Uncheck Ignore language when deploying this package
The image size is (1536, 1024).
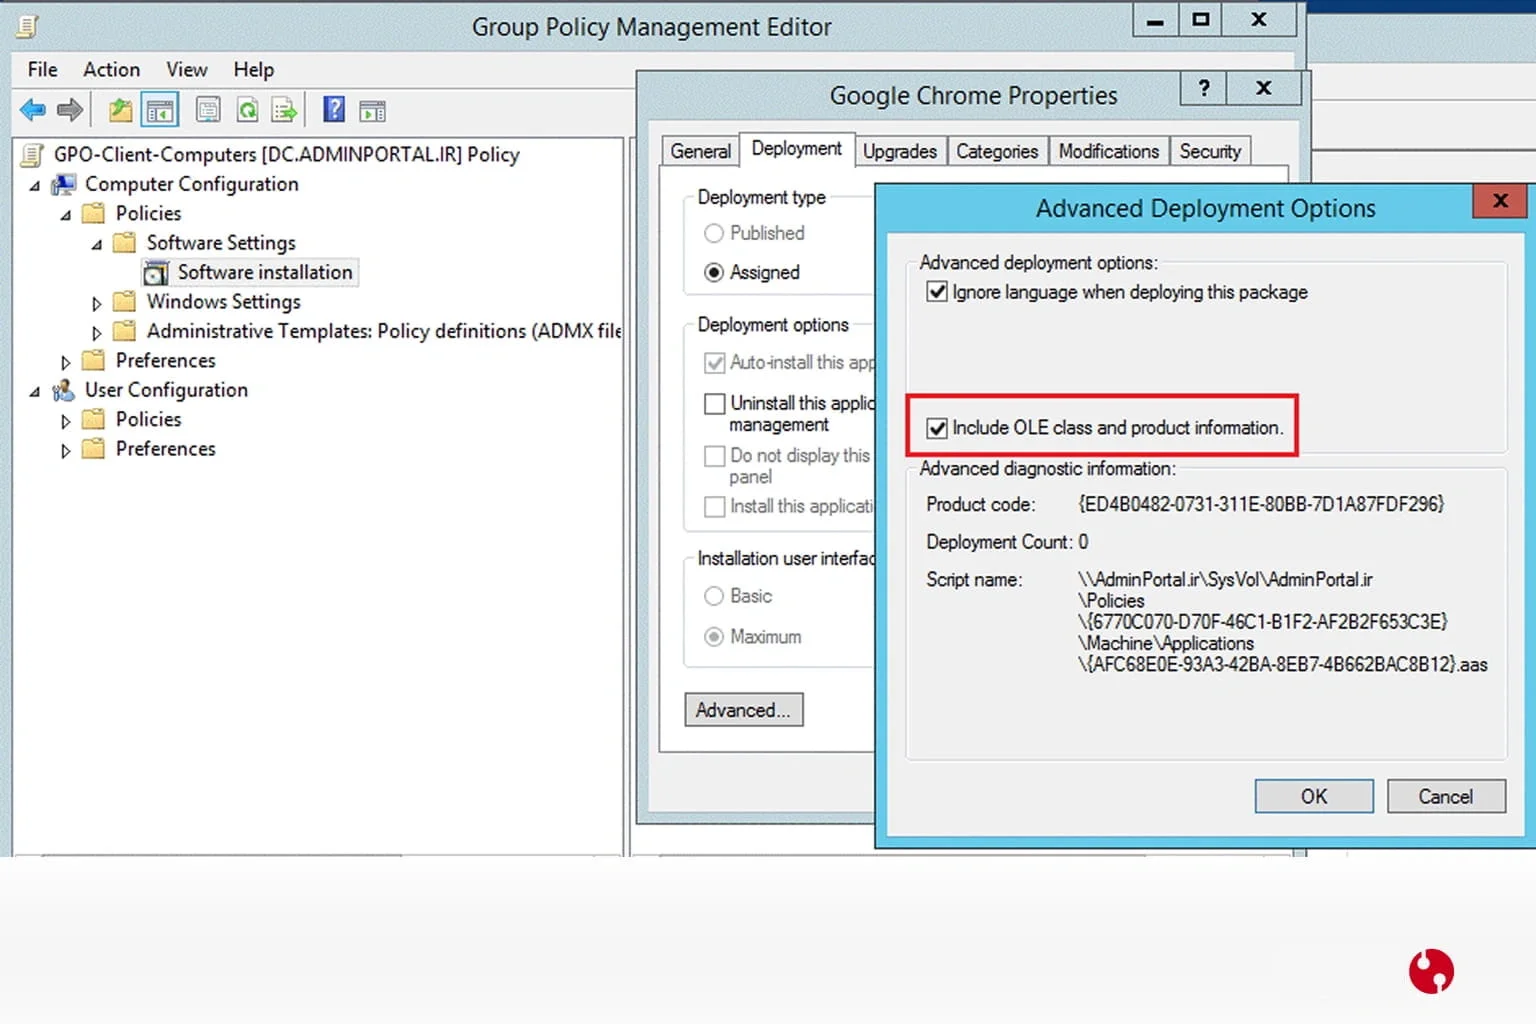pos(937,292)
